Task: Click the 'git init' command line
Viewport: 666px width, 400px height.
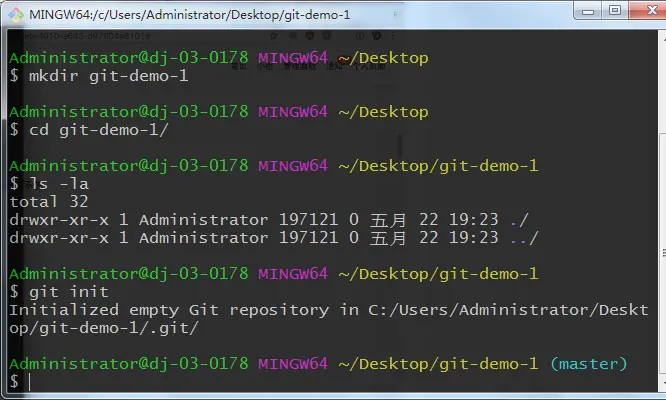Action: 59,292
